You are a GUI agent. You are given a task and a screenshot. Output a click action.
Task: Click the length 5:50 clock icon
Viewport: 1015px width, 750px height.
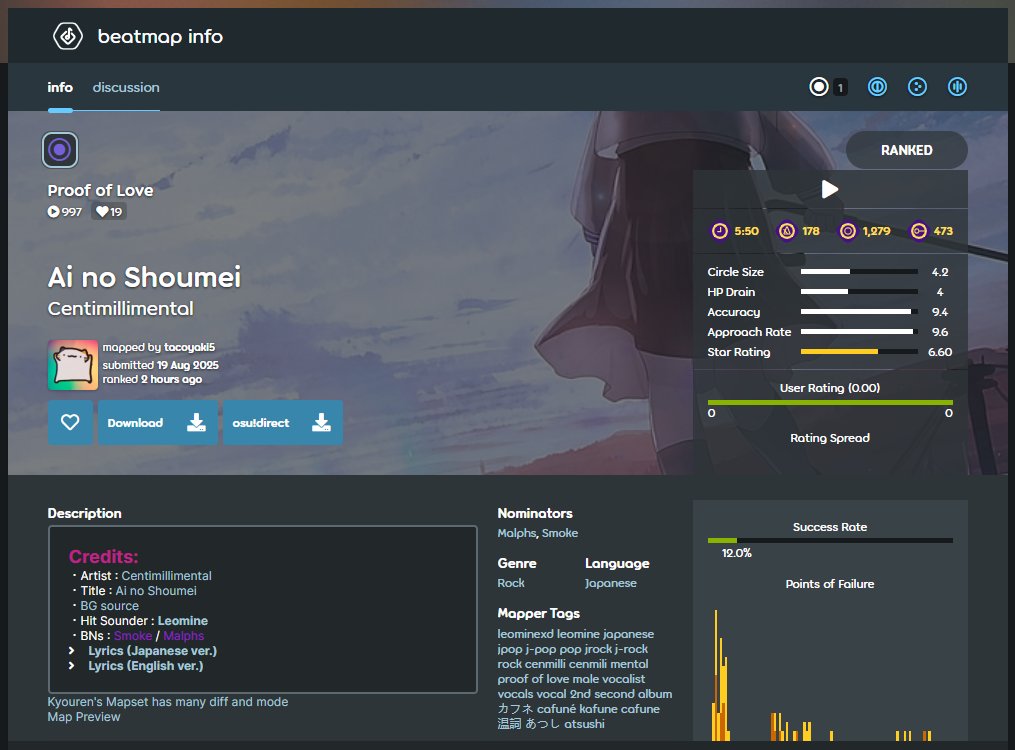(x=720, y=231)
